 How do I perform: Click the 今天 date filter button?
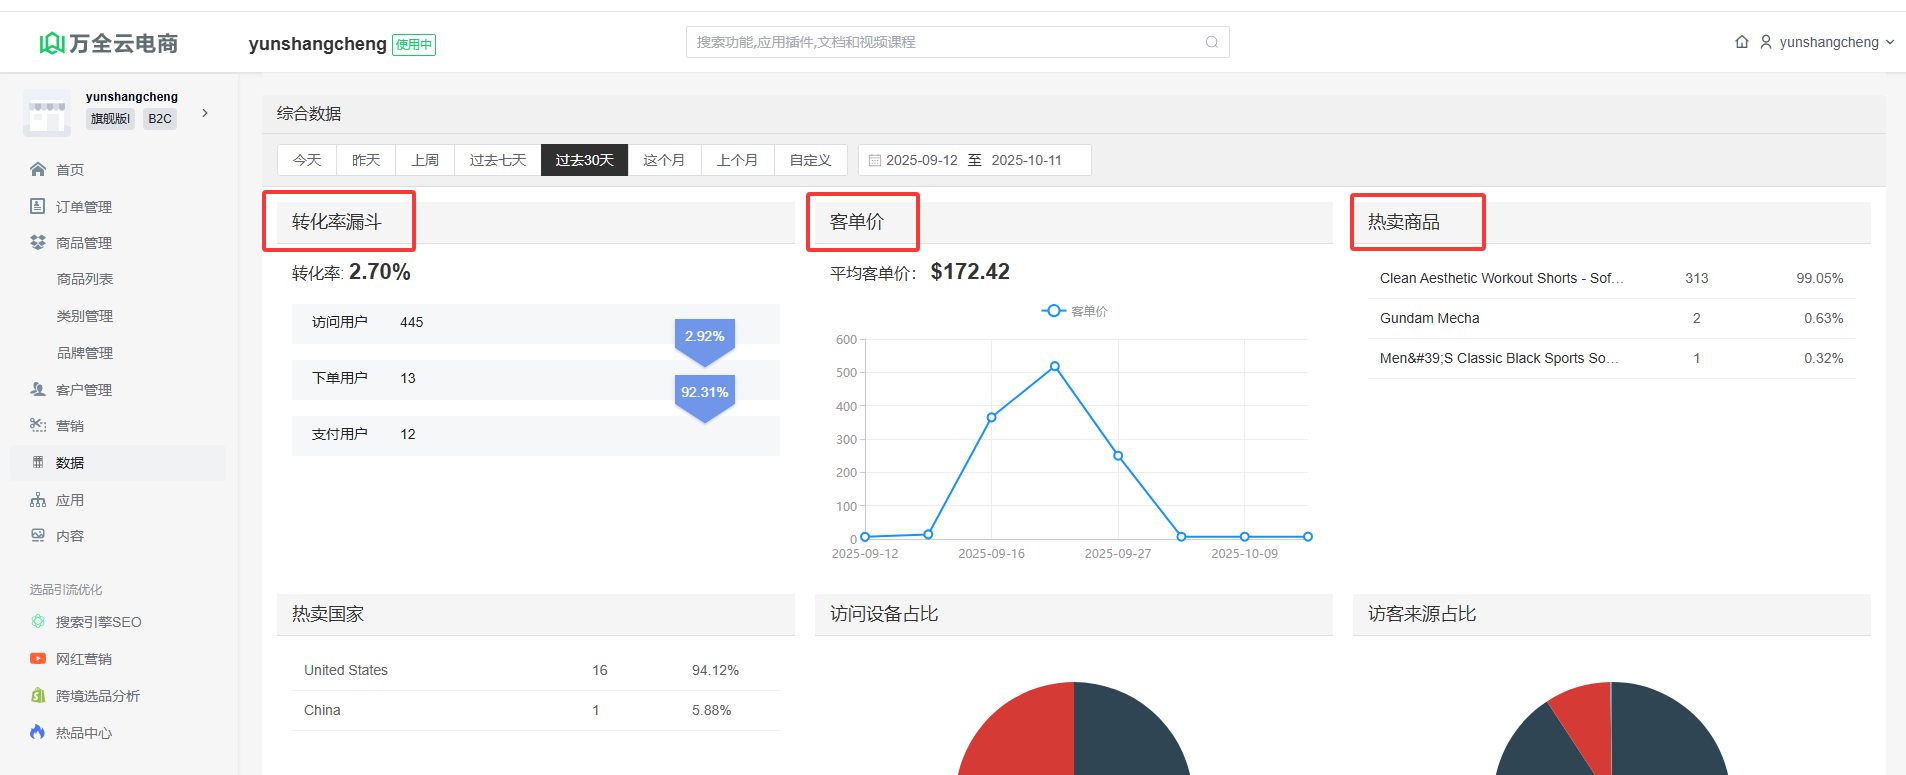click(307, 160)
